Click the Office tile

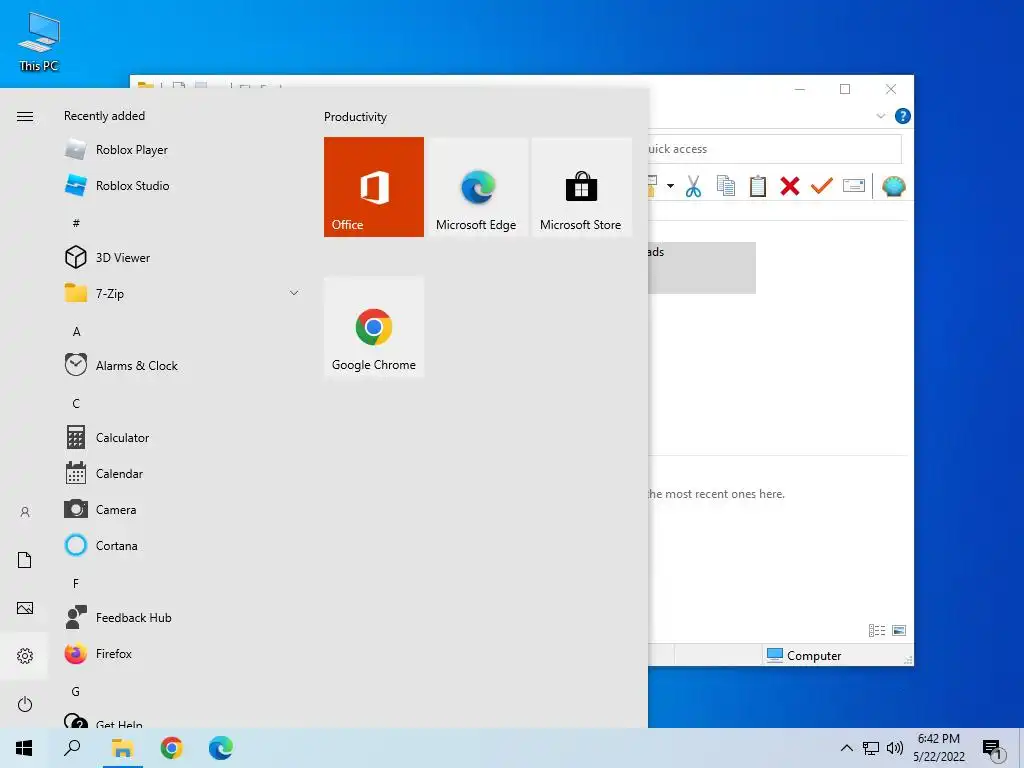[374, 187]
